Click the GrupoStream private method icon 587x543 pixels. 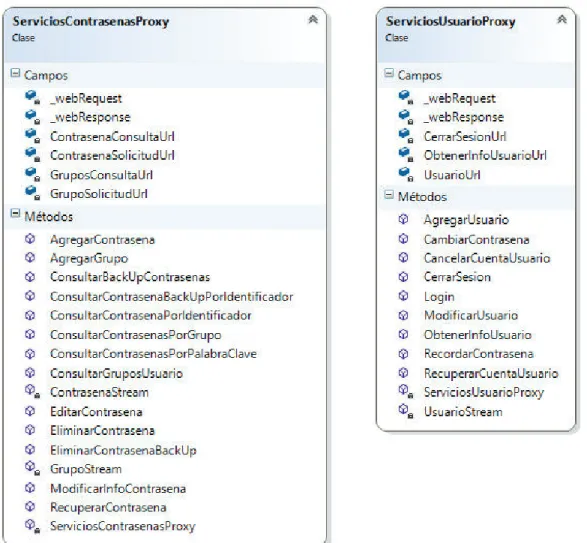coord(32,468)
